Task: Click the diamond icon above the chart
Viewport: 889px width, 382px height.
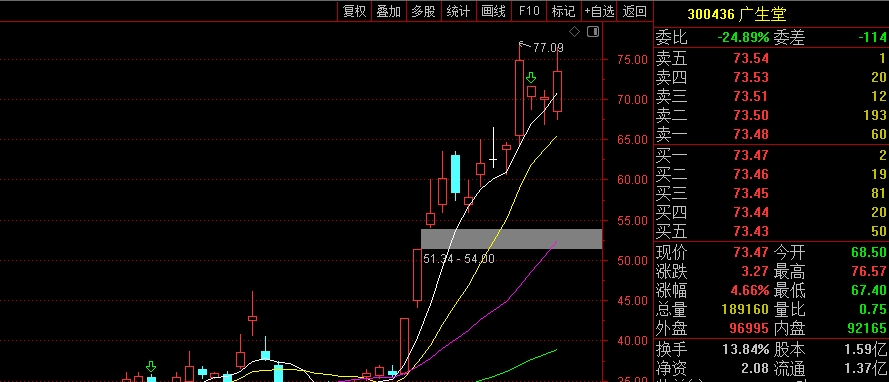Action: tap(574, 32)
